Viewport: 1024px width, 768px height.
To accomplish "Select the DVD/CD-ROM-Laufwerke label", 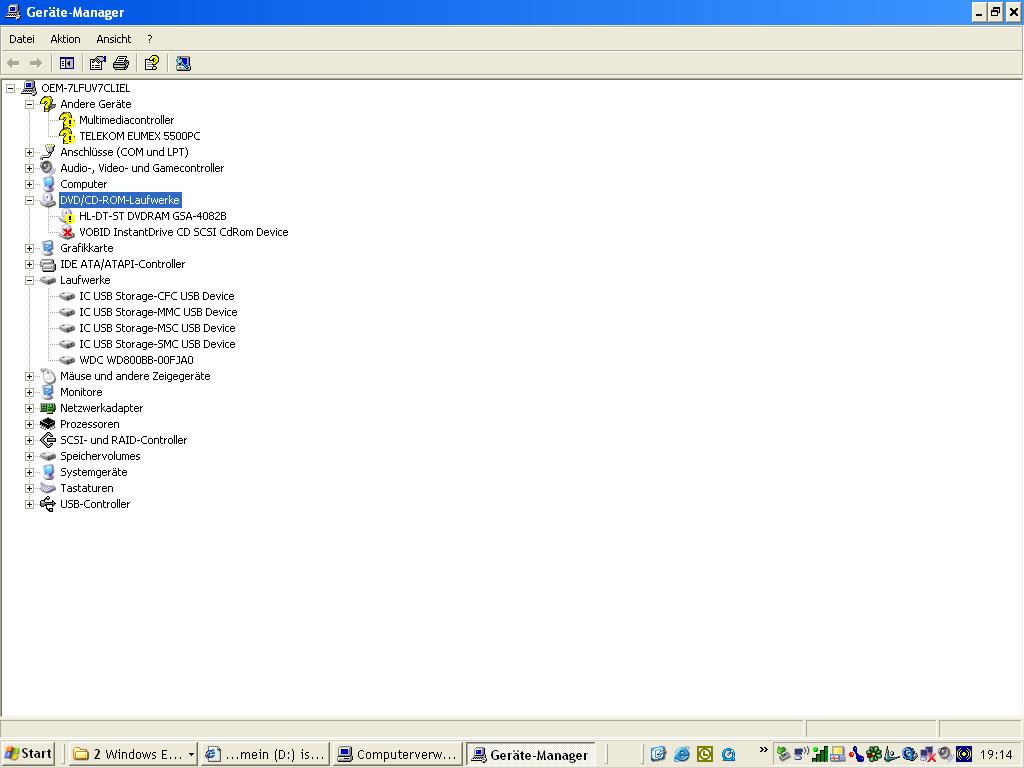I will 120,200.
